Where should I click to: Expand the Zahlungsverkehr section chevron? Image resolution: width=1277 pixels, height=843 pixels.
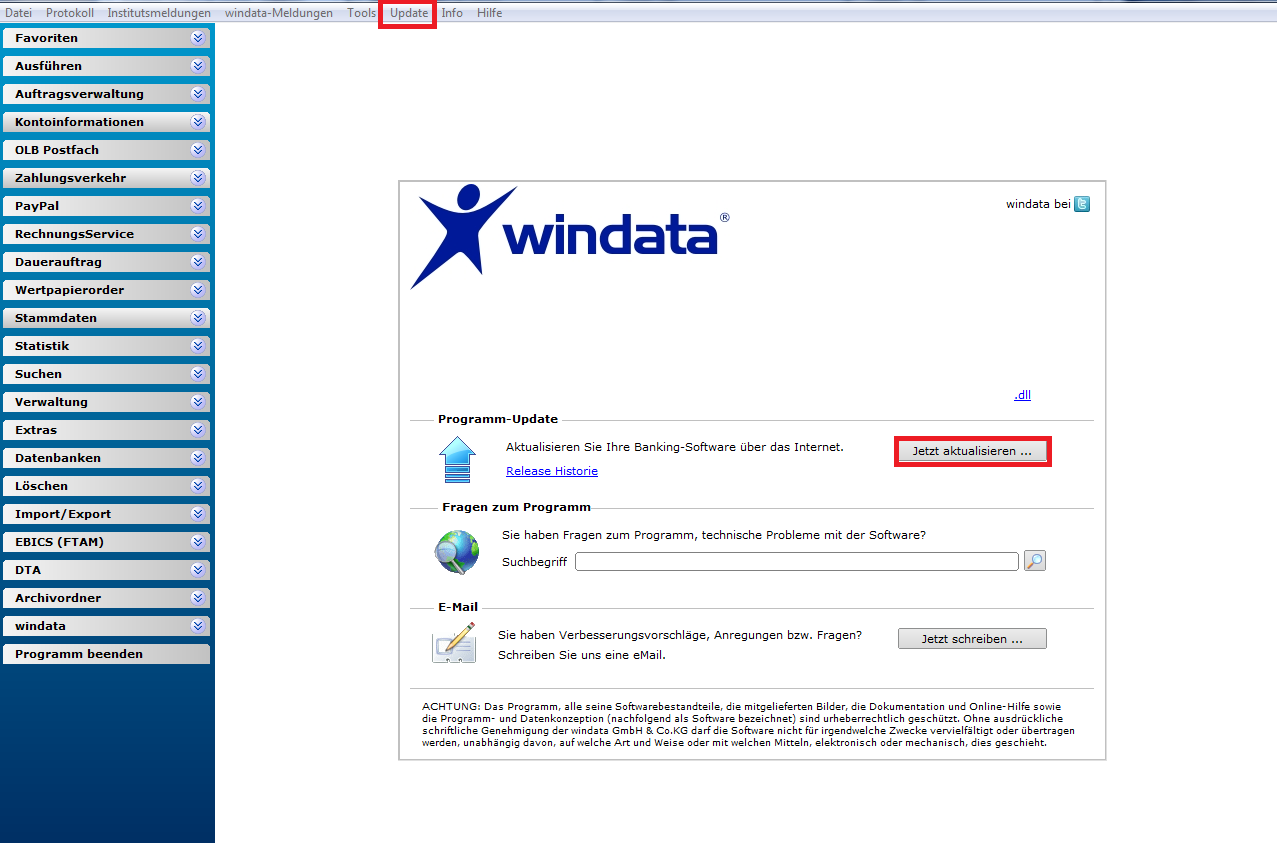(x=198, y=178)
